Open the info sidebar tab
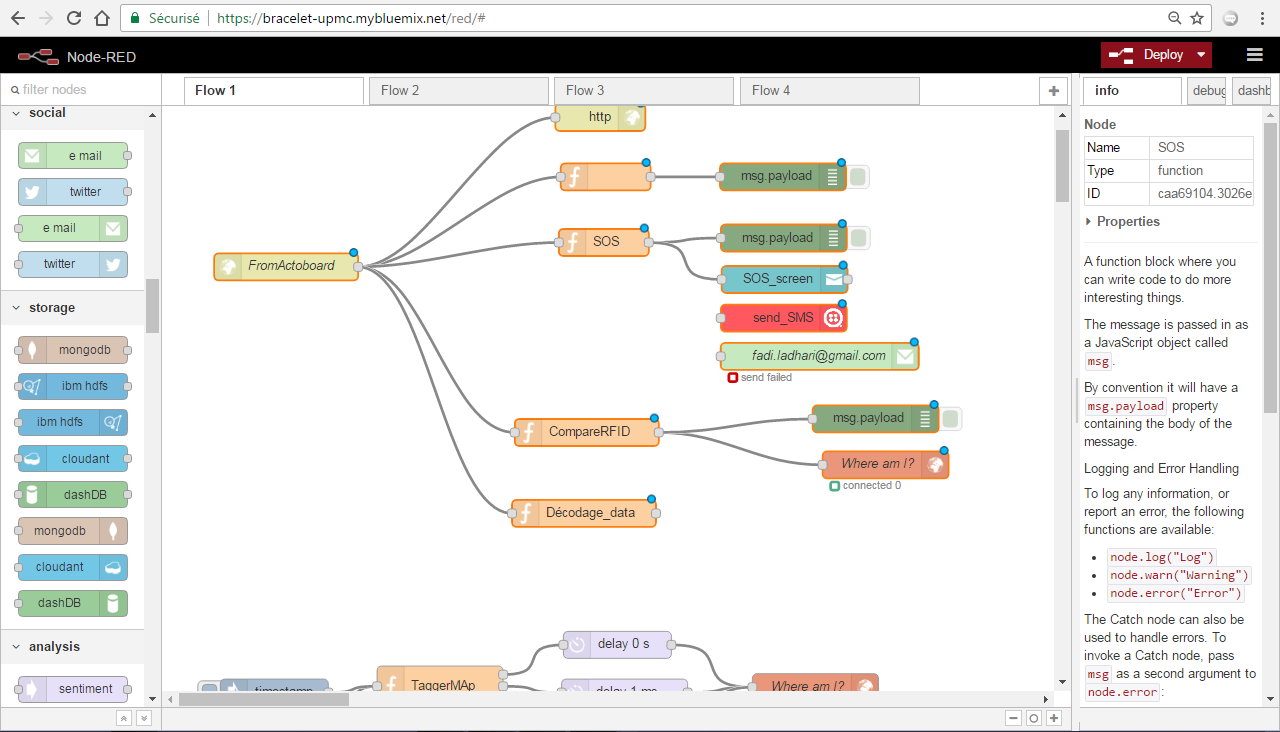Viewport: 1280px width, 732px height. (x=1132, y=90)
